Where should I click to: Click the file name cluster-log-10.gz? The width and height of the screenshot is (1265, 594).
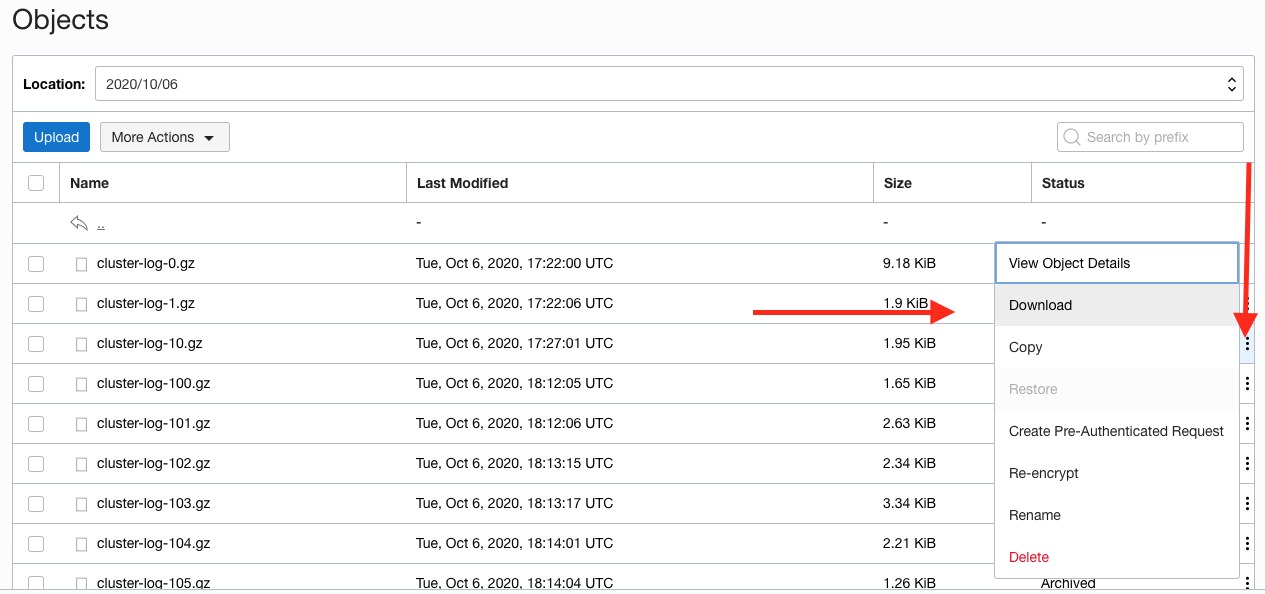coord(150,344)
